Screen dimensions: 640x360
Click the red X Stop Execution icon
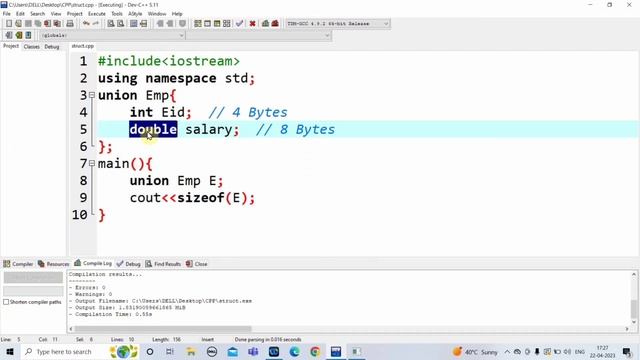point(253,24)
